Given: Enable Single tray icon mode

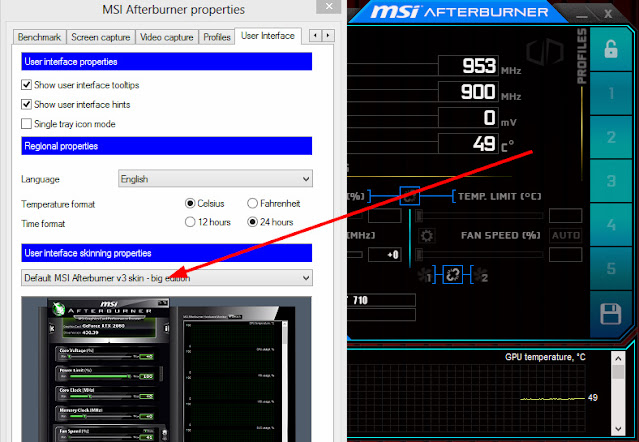Looking at the screenshot, I should pos(26,123).
